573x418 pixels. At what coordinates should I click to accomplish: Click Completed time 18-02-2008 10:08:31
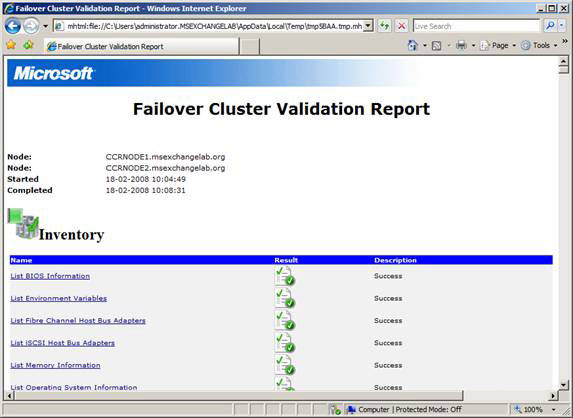pyautogui.click(x=145, y=190)
